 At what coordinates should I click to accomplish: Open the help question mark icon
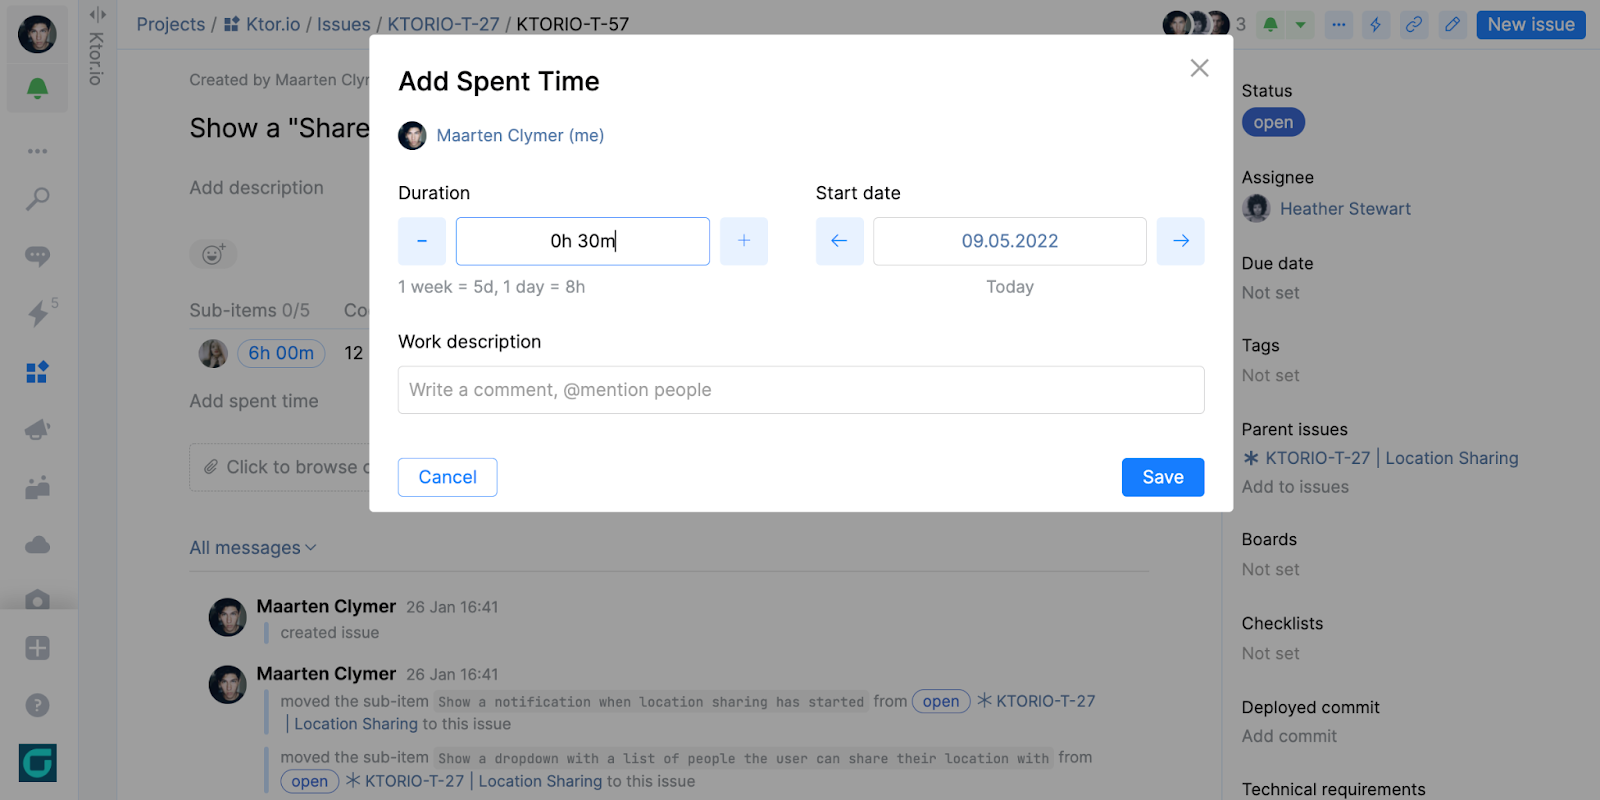pos(37,705)
